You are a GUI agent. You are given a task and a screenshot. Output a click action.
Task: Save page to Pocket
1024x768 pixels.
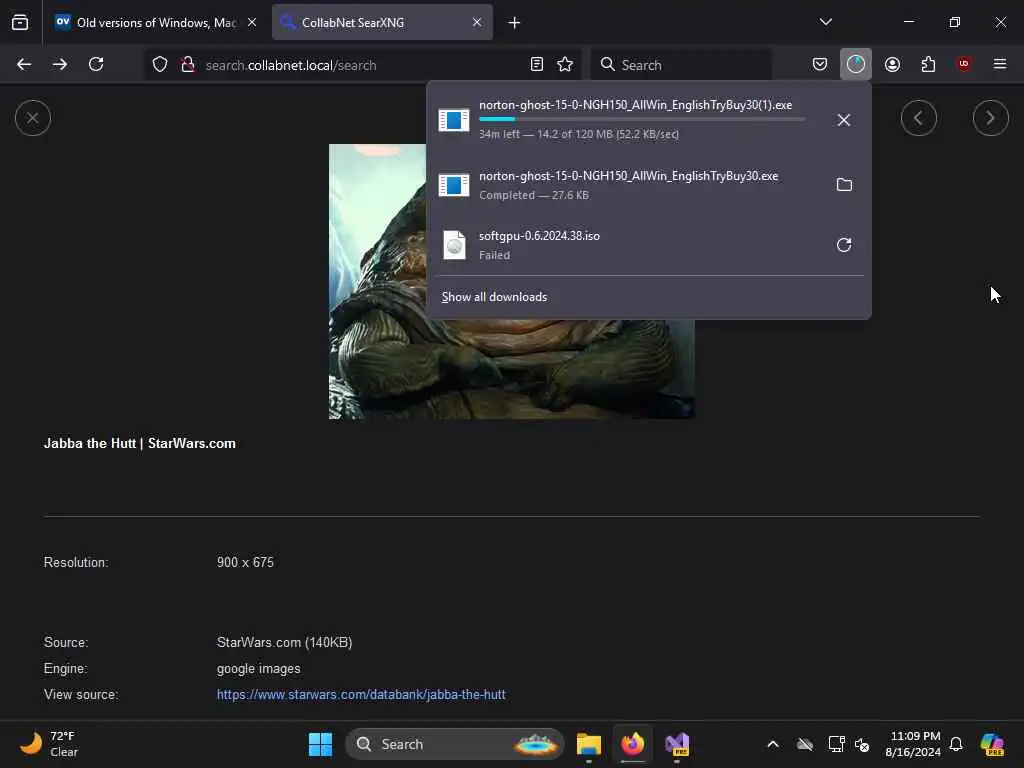pyautogui.click(x=820, y=64)
